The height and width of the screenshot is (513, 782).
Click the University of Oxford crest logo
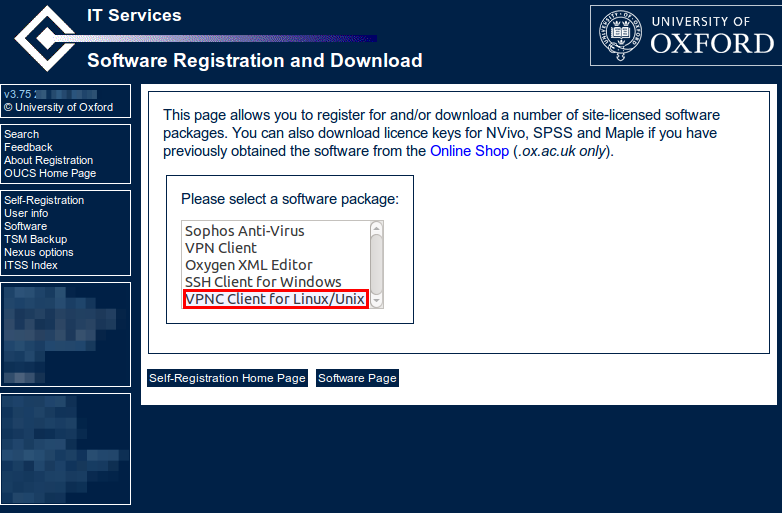tap(620, 35)
